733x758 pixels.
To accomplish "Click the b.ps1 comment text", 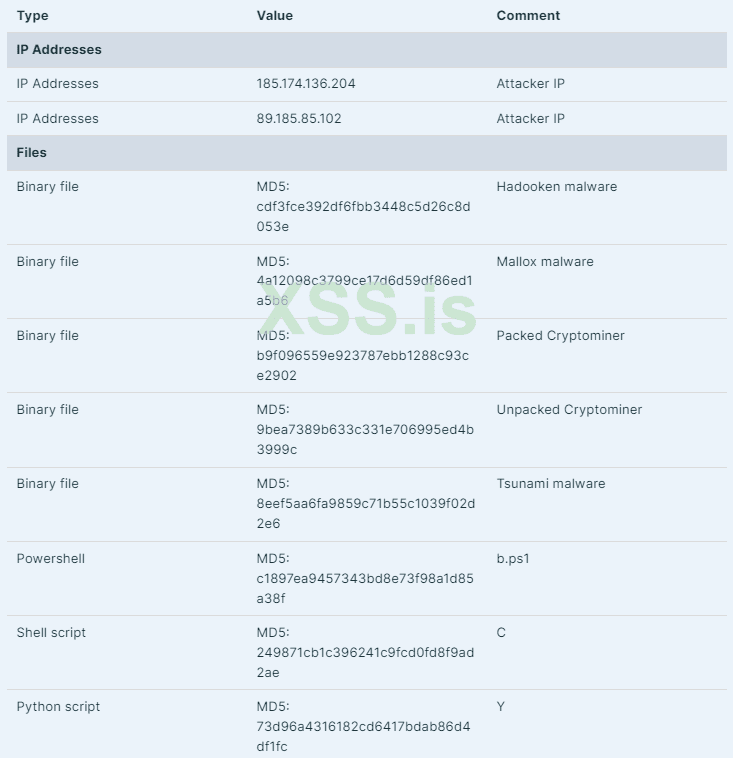I will click(x=513, y=559).
